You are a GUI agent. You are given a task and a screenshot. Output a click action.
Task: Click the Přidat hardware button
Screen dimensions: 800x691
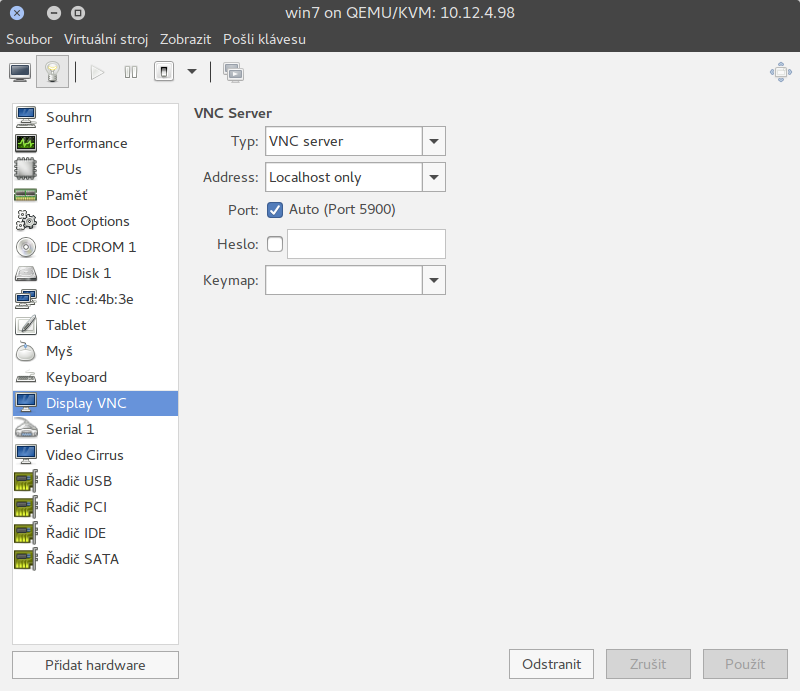[x=95, y=665]
